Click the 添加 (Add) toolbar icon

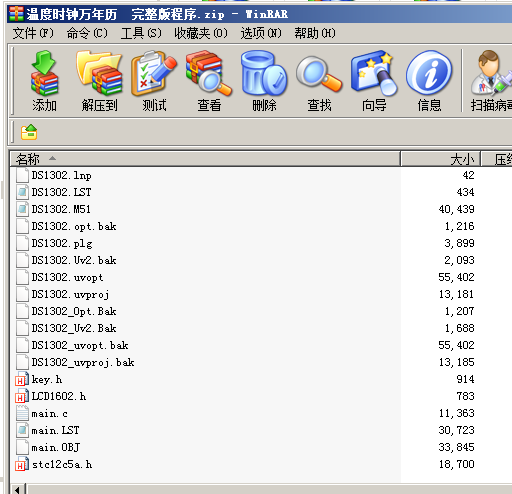pyautogui.click(x=44, y=73)
